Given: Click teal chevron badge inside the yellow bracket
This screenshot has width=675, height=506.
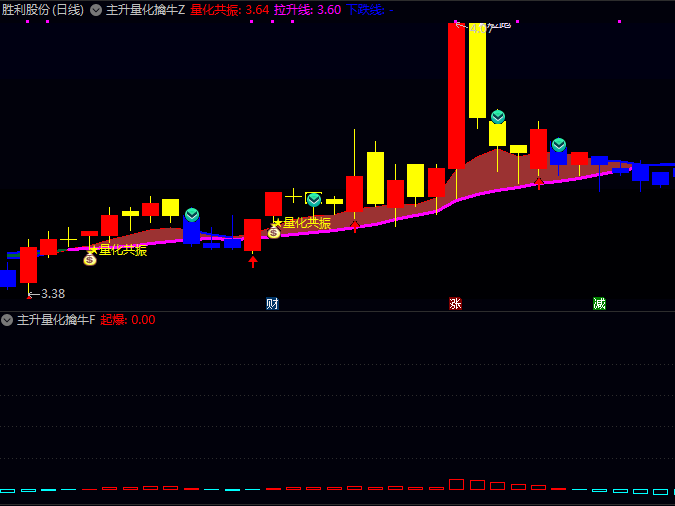Looking at the screenshot, I should click(314, 200).
